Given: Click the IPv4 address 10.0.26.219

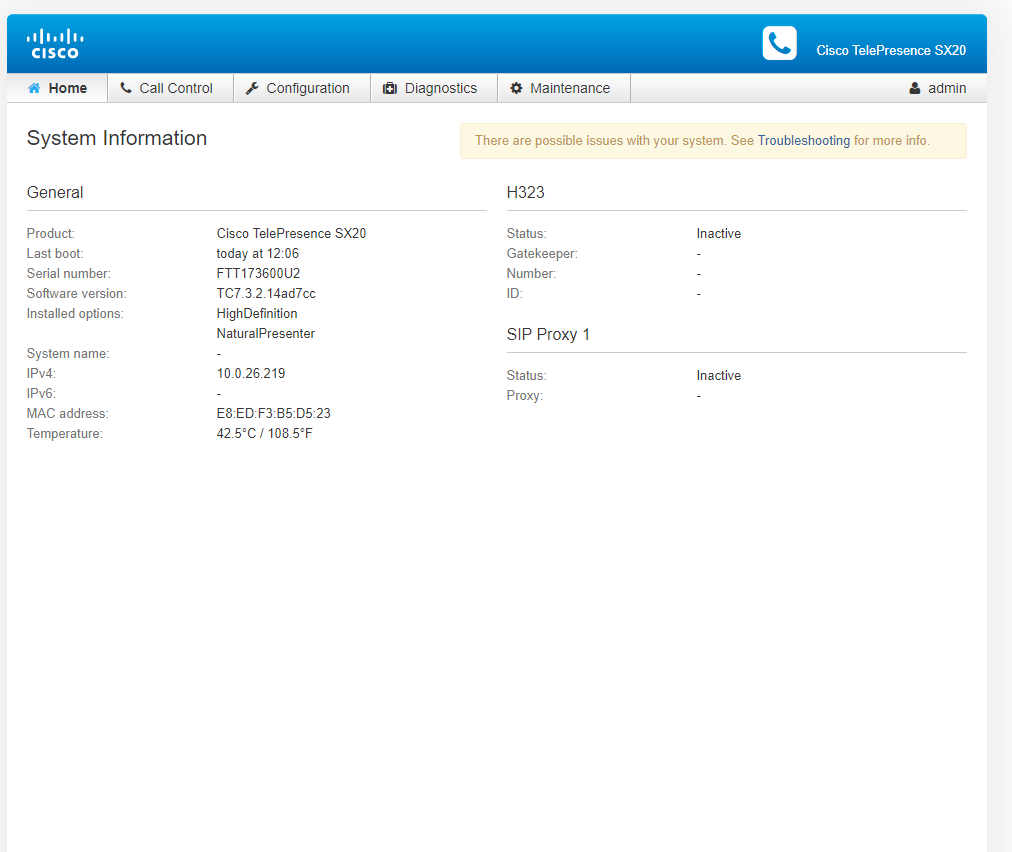Looking at the screenshot, I should (x=251, y=373).
